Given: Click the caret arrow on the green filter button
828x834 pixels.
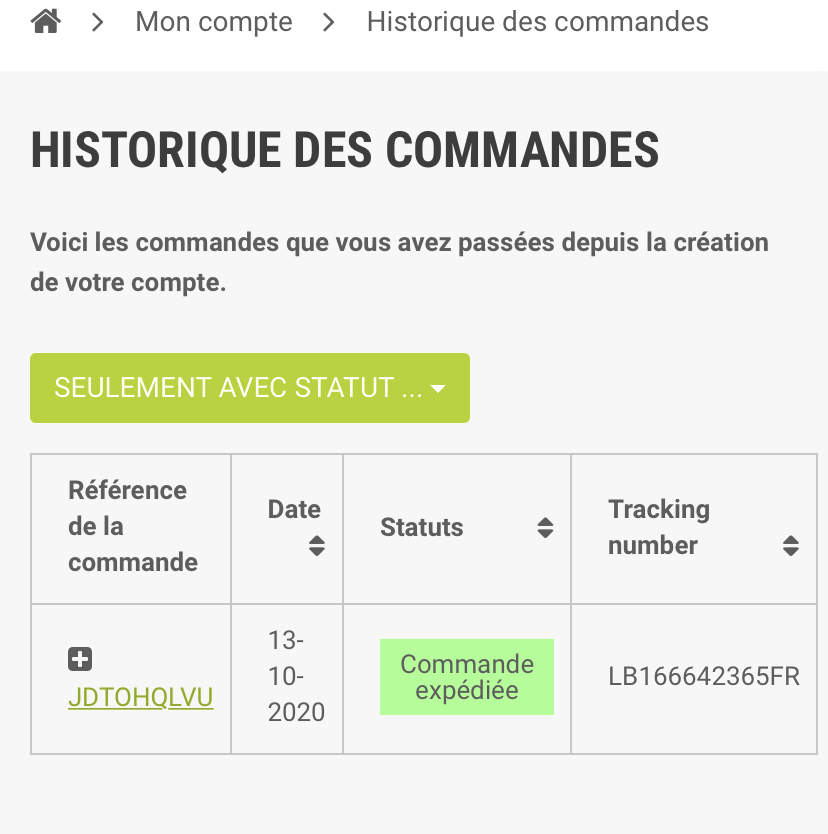Looking at the screenshot, I should pos(438,389).
